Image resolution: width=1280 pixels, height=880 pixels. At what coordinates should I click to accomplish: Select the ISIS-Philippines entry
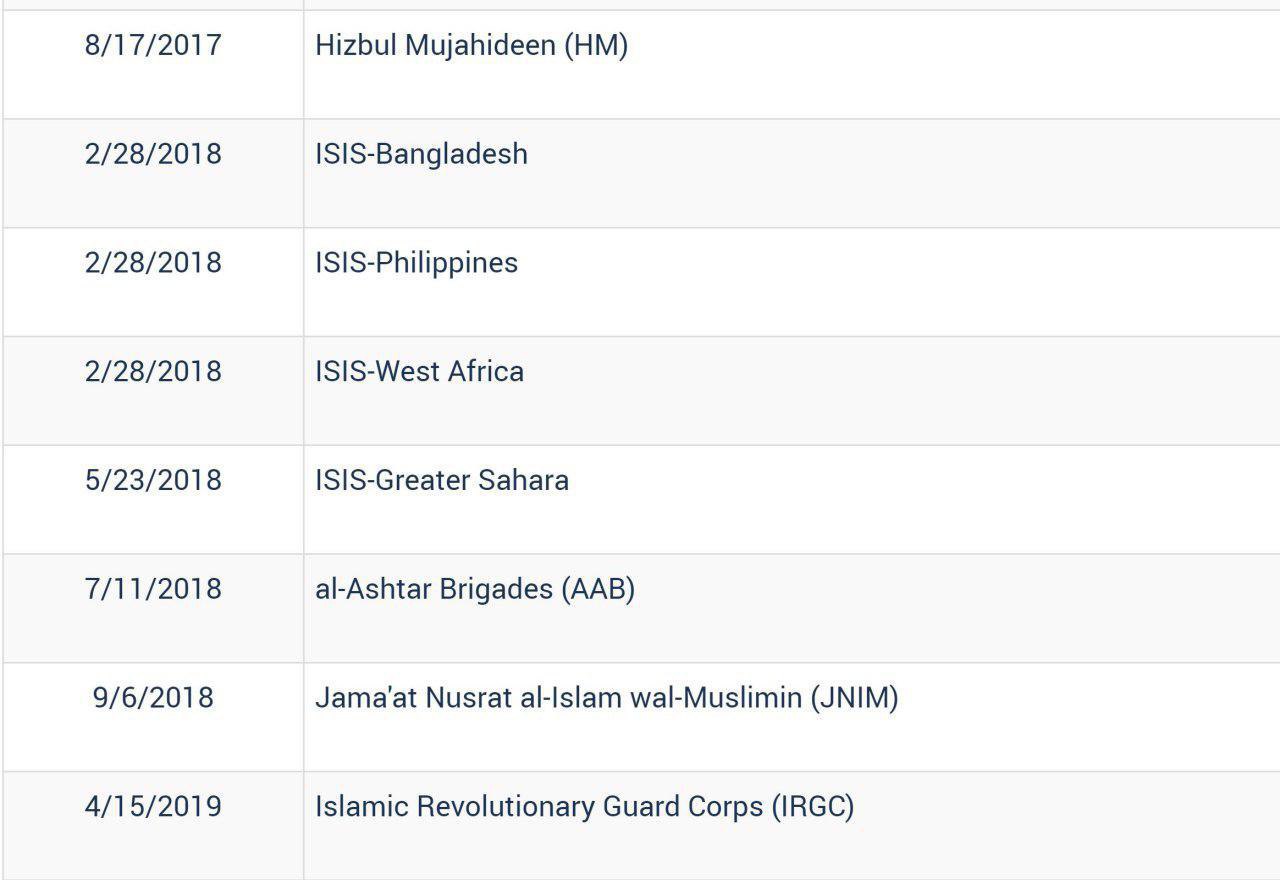click(x=416, y=263)
